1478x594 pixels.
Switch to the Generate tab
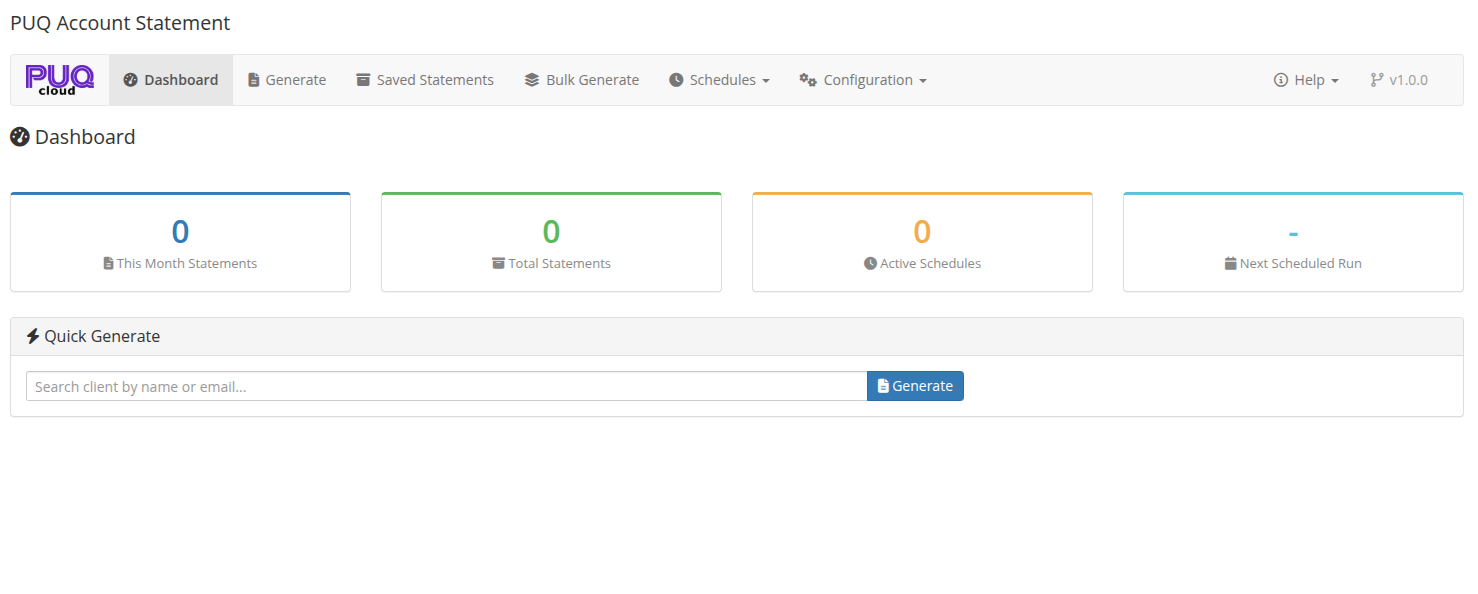(287, 79)
